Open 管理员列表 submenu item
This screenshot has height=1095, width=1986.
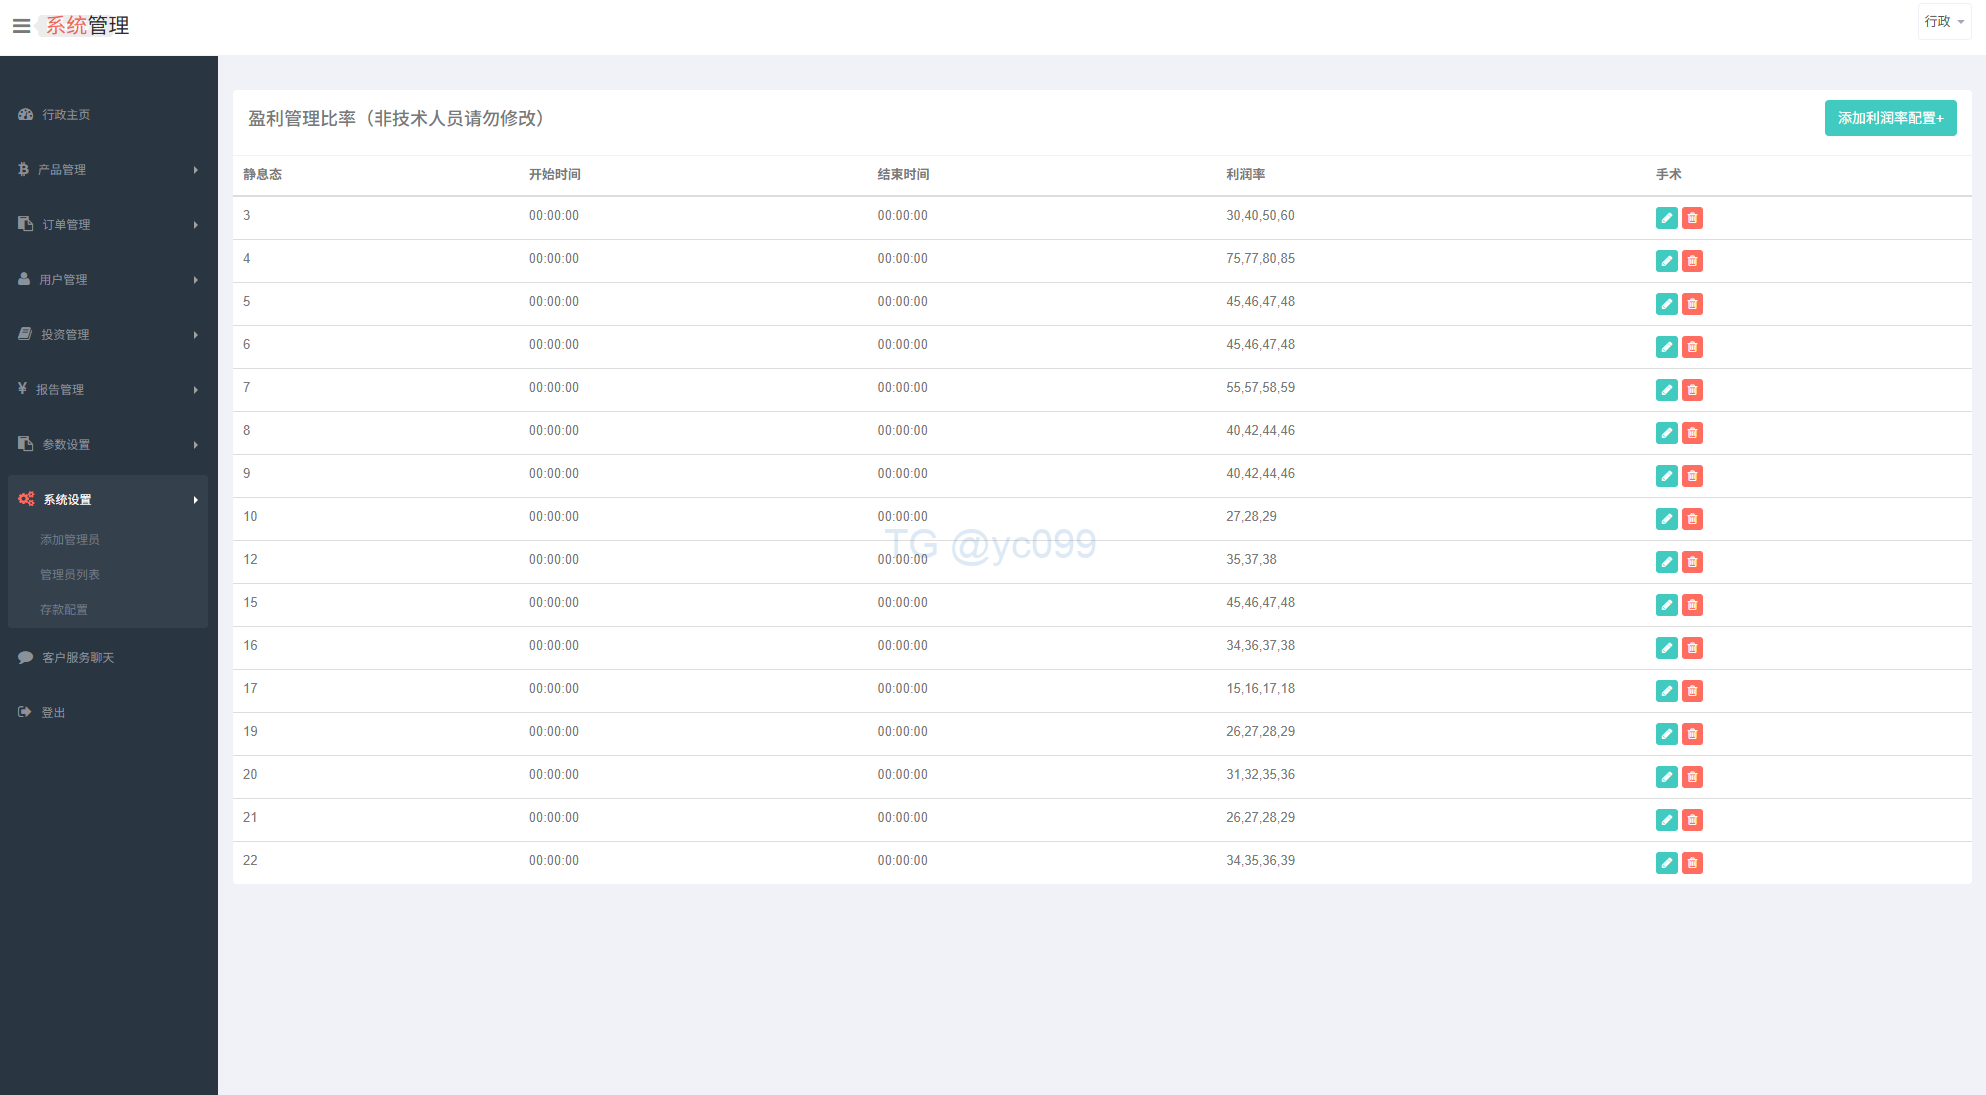(x=70, y=575)
